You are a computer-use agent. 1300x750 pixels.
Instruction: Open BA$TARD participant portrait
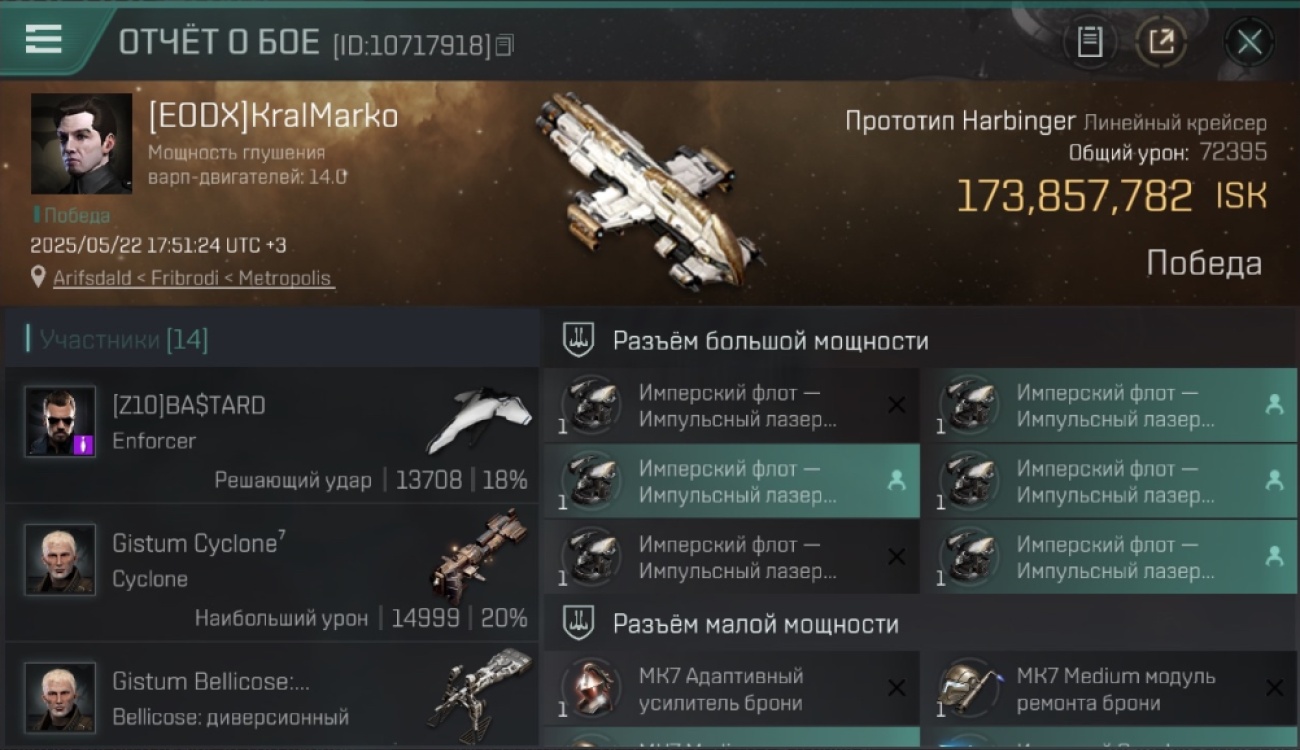click(x=60, y=422)
